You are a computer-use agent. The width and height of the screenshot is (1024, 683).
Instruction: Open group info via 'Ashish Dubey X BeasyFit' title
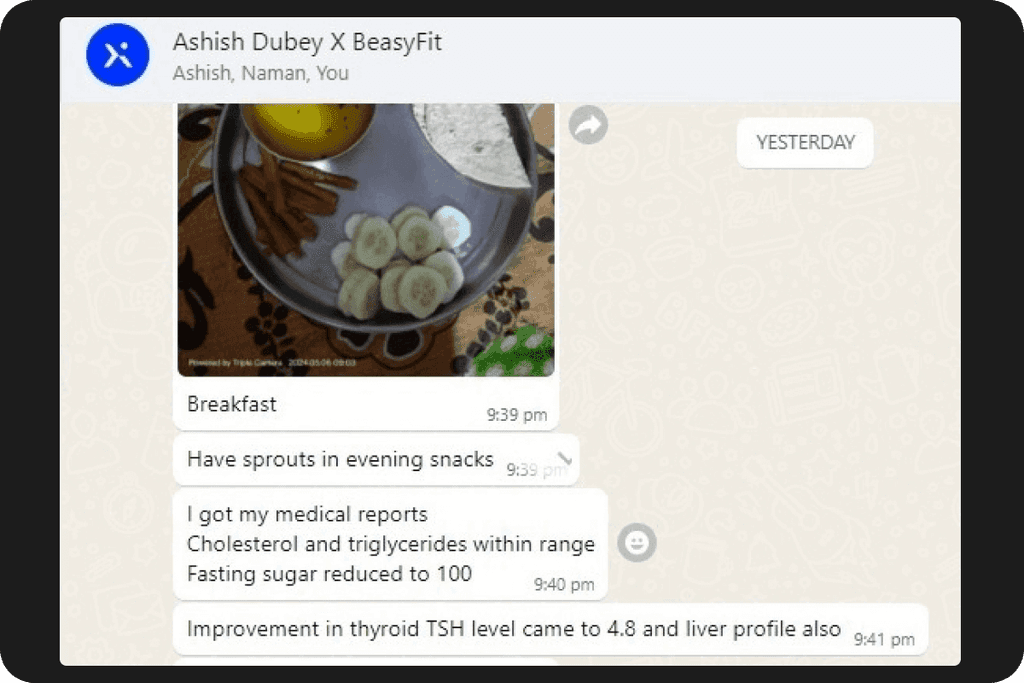tap(307, 42)
